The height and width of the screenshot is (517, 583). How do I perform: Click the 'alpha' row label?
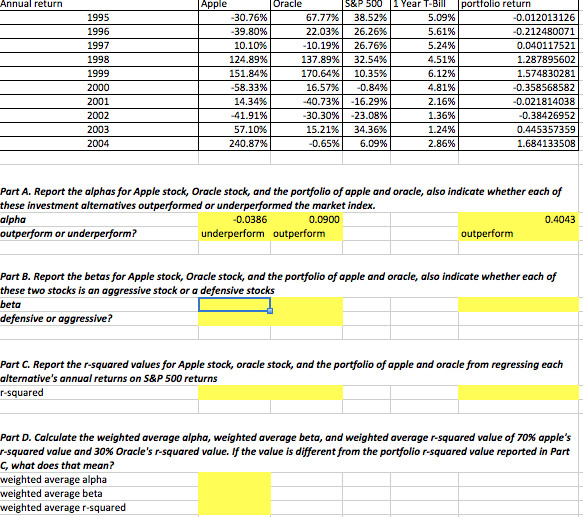coord(13,219)
